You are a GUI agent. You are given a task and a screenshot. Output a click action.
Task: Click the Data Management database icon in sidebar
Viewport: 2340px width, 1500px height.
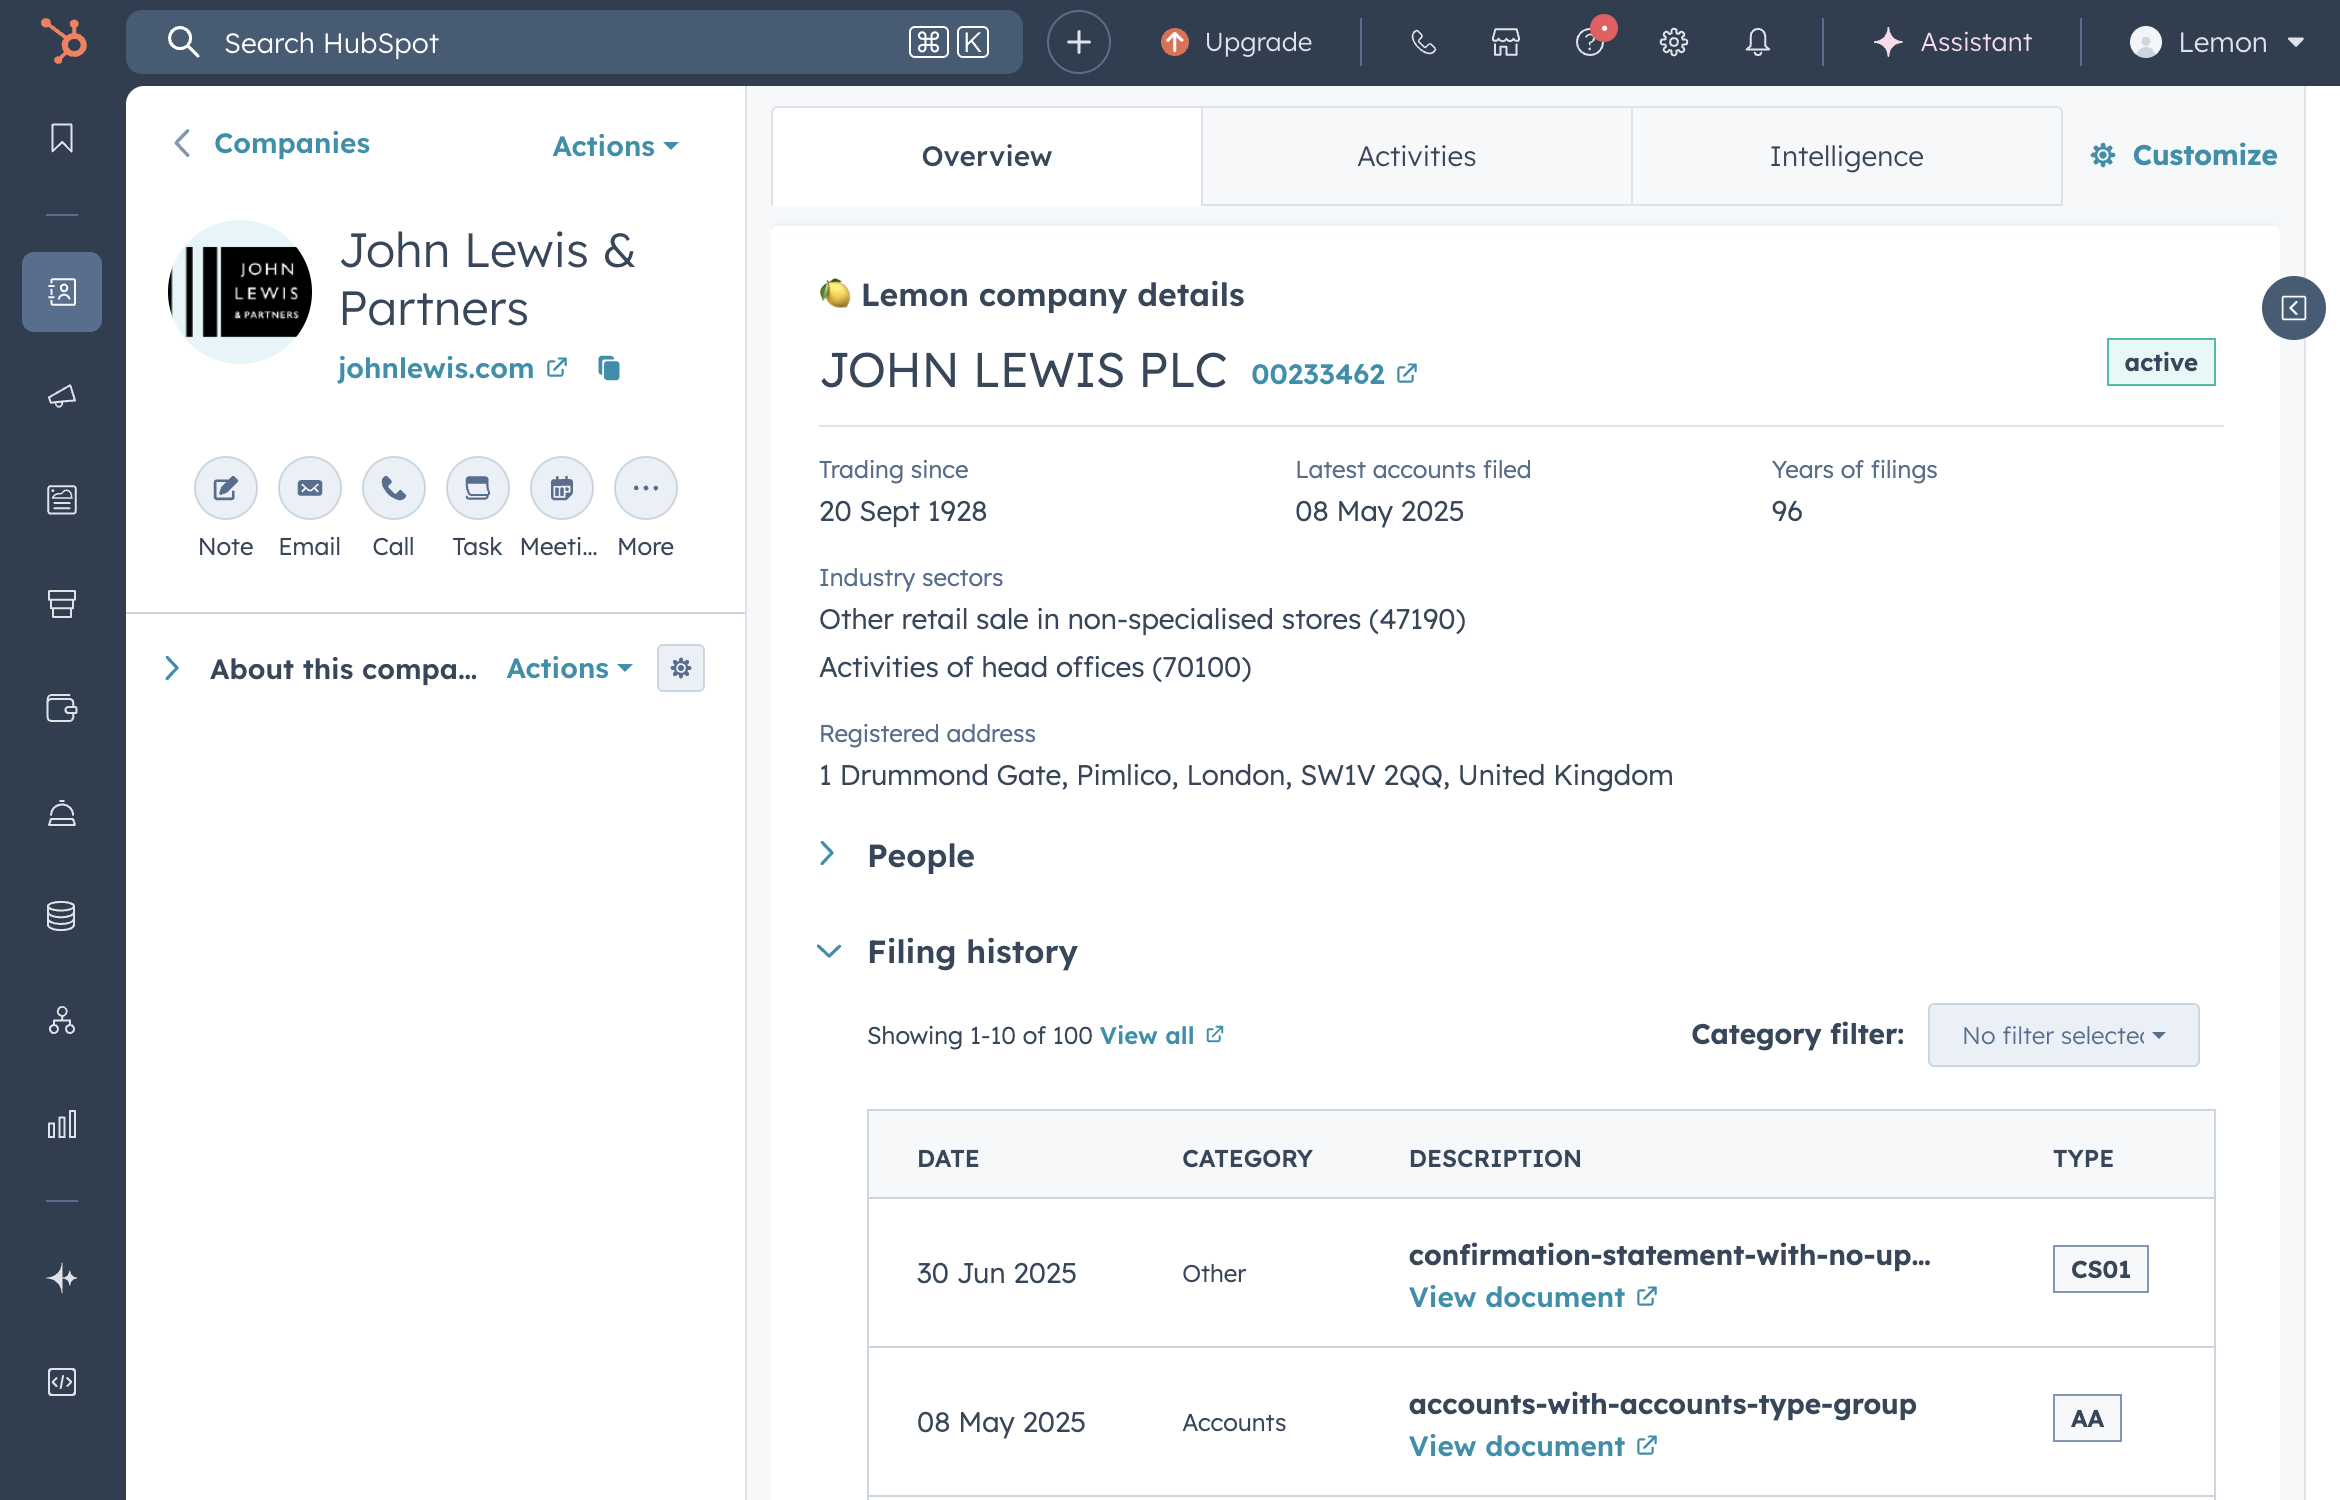(61, 916)
